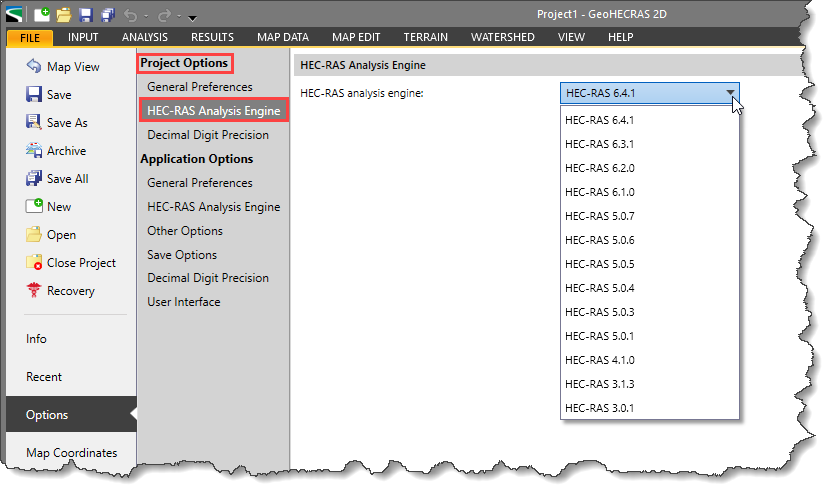The width and height of the screenshot is (824, 490).
Task: Select Decimal Digit Precision under Application Options
Action: click(208, 278)
